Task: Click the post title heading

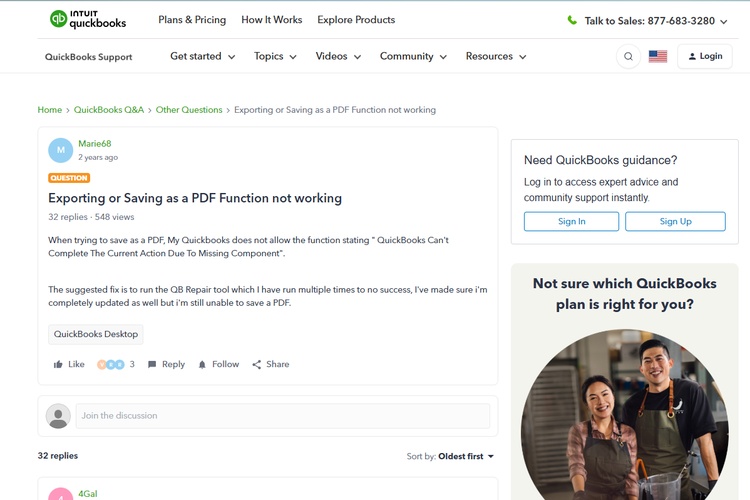Action: coord(195,198)
